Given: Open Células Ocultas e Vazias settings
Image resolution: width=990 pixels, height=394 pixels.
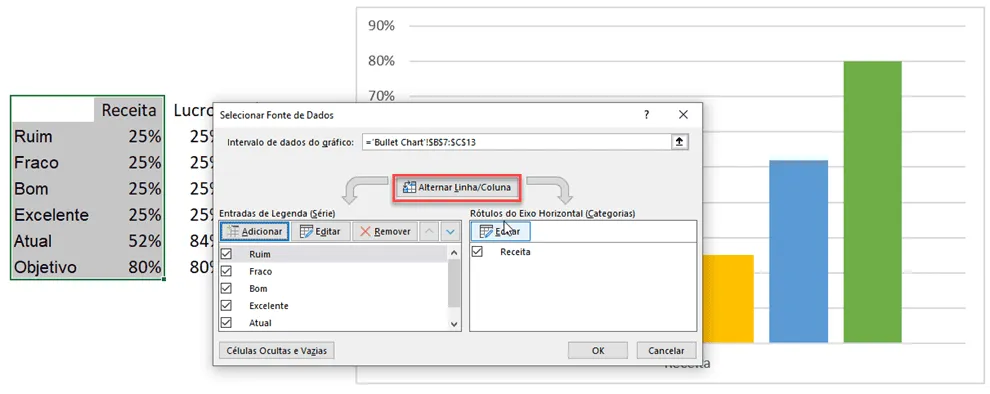Looking at the screenshot, I should point(277,350).
